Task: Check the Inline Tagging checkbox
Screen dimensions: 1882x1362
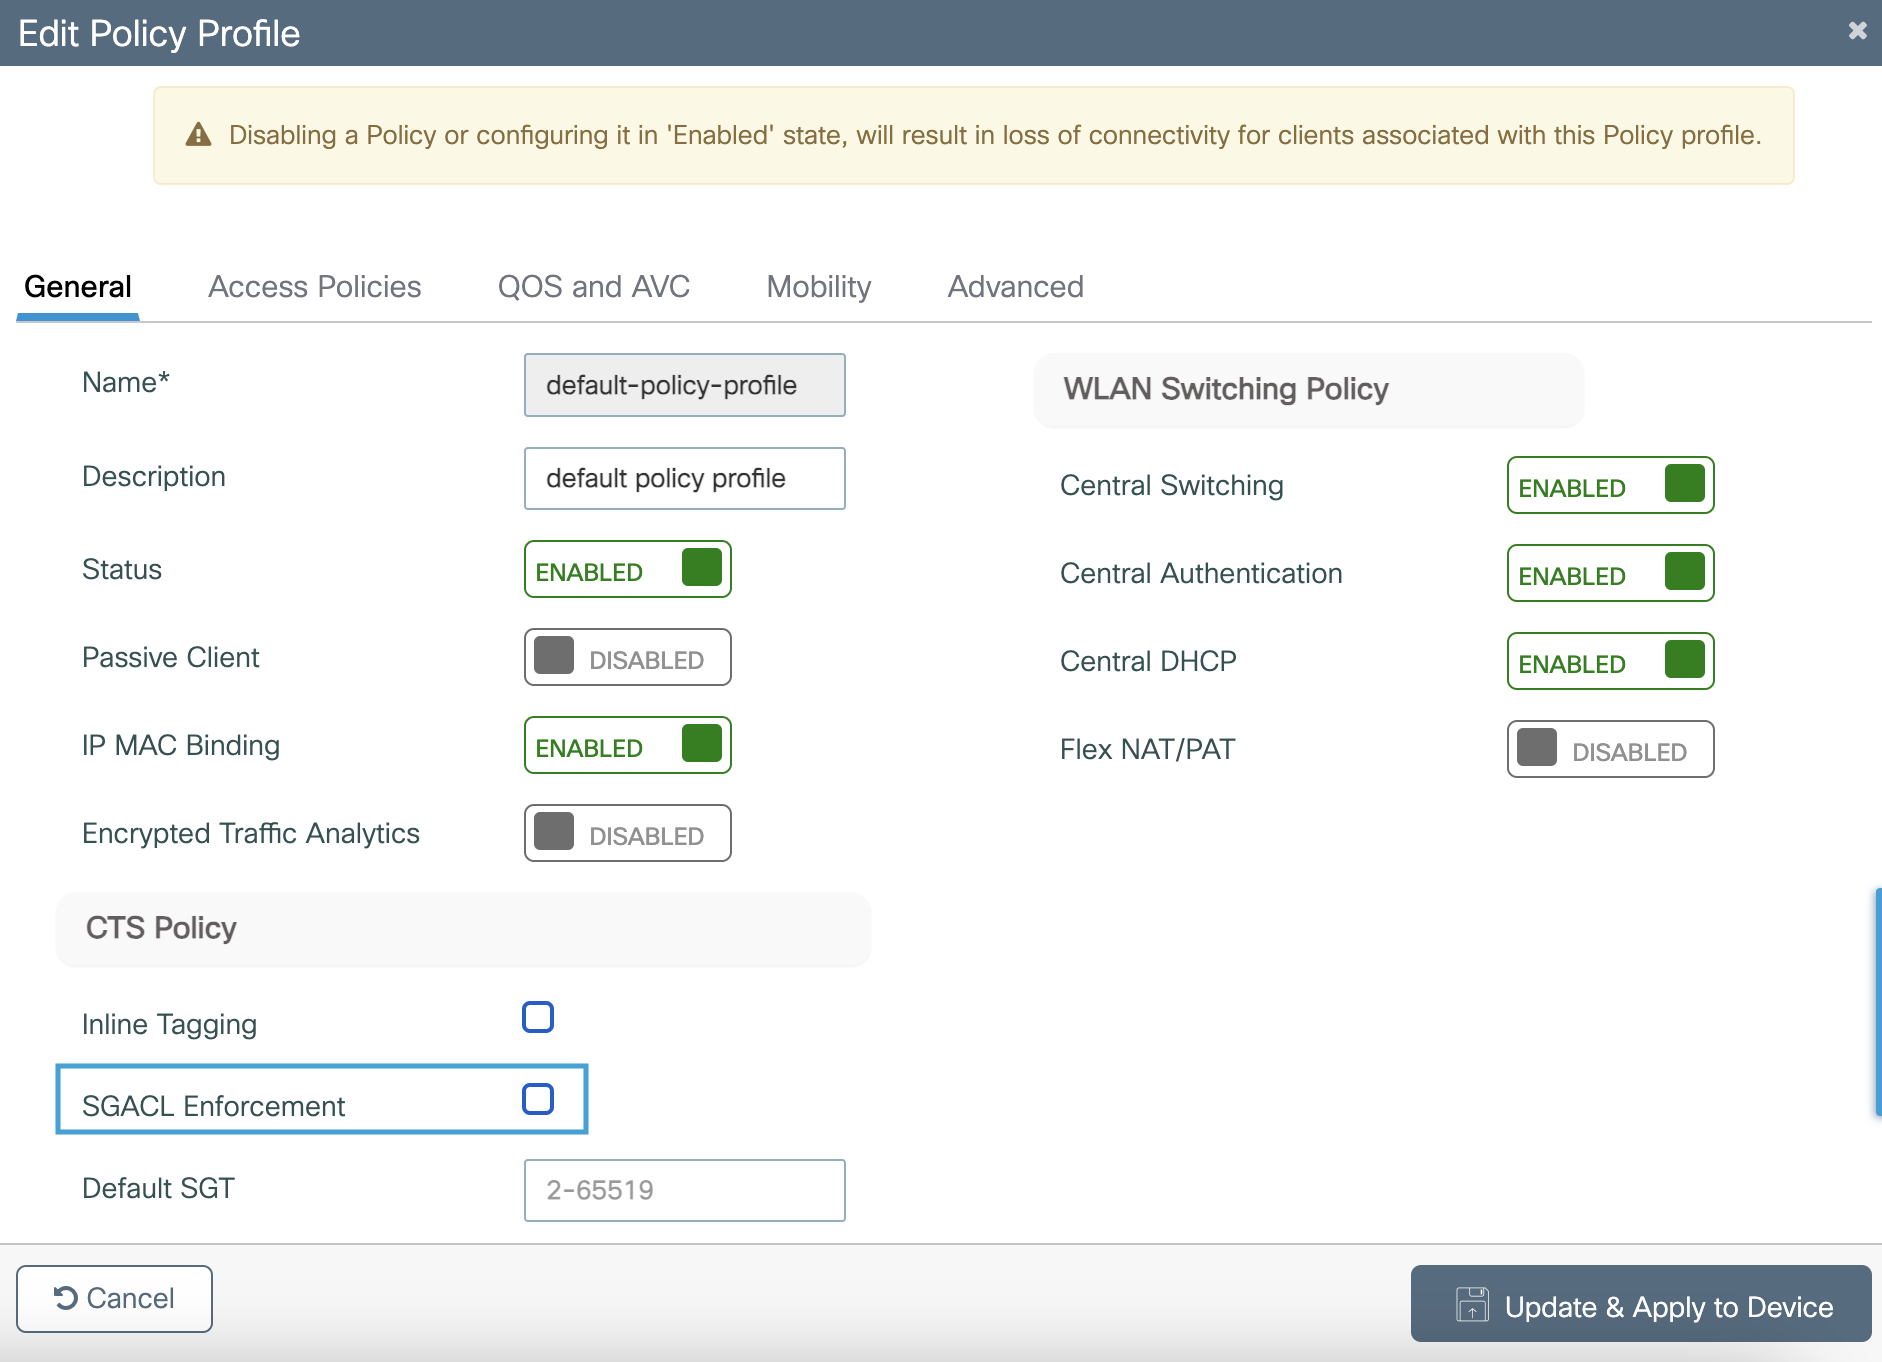Action: click(538, 1017)
